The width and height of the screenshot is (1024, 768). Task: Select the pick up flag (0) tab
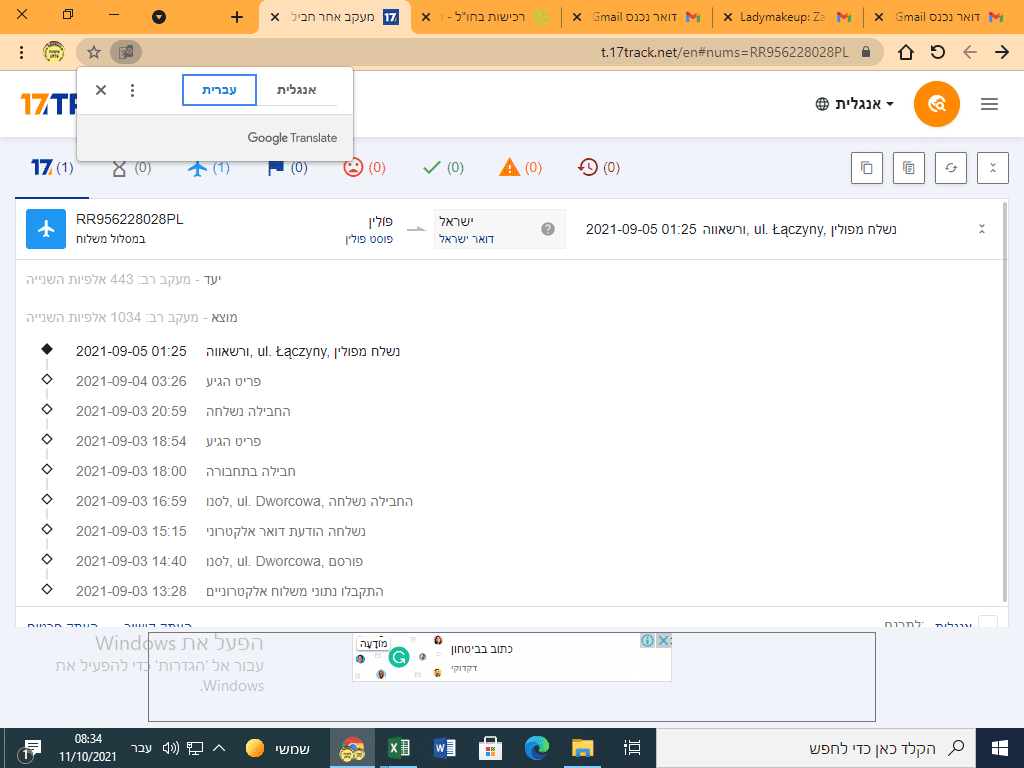pos(287,168)
